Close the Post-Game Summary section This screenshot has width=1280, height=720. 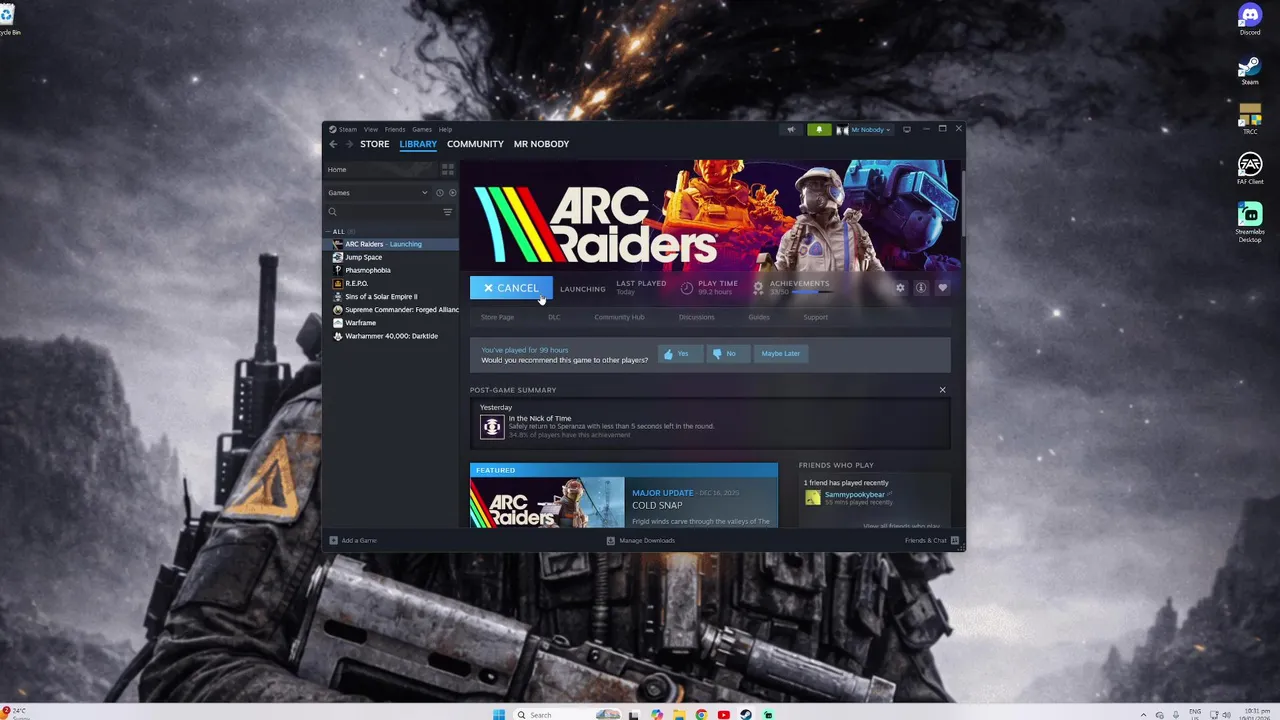(942, 390)
